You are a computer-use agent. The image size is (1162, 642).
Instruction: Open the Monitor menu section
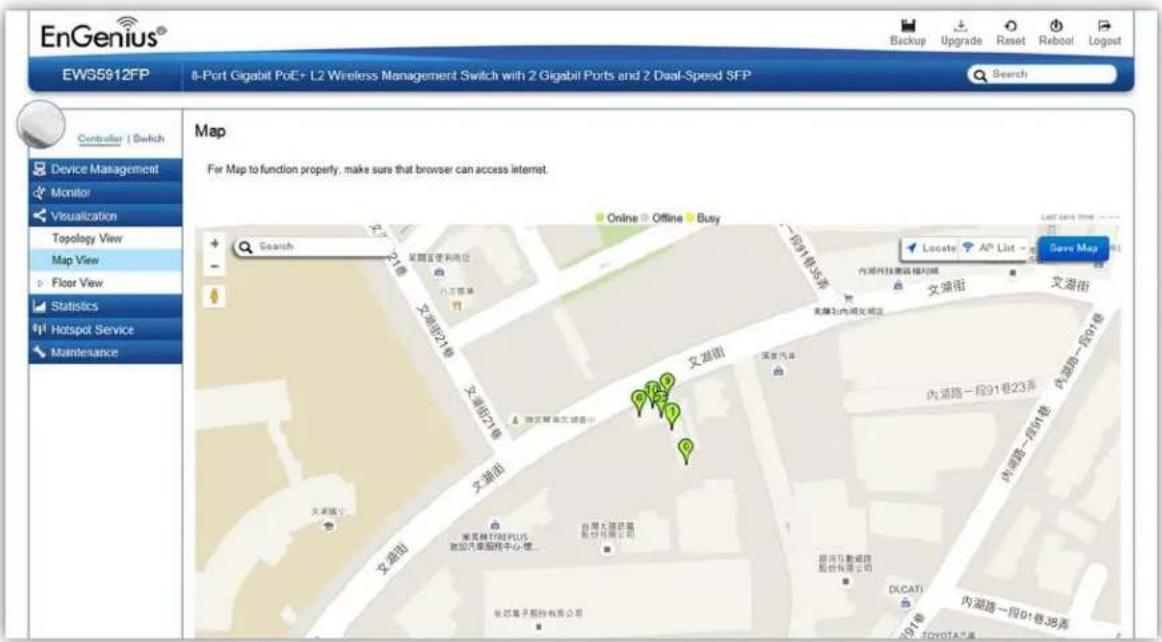[x=105, y=193]
